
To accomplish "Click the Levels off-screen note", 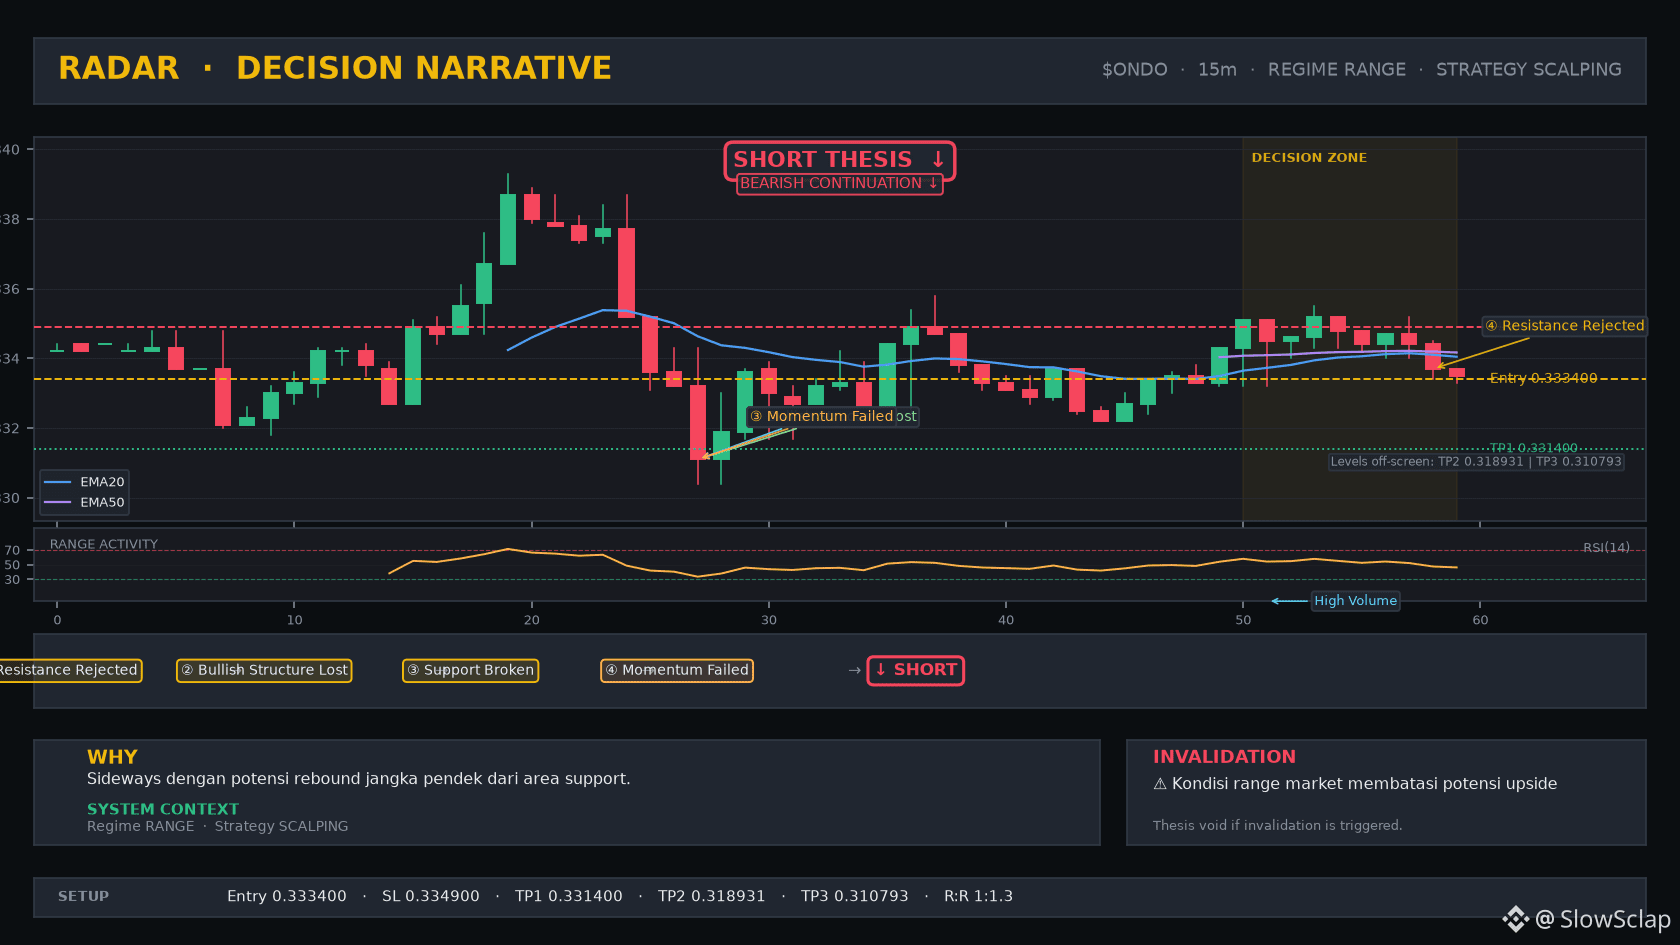I will point(1475,462).
